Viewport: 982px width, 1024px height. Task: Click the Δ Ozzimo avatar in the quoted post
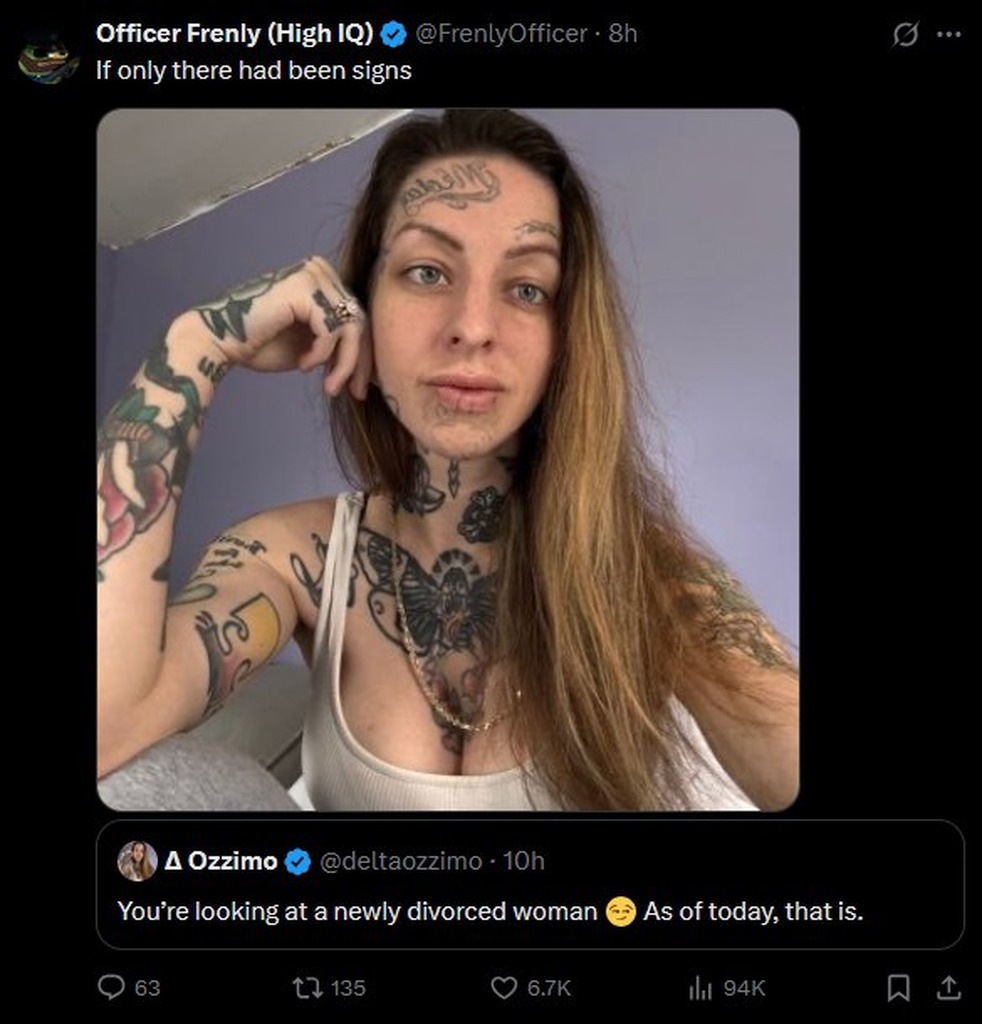click(137, 861)
